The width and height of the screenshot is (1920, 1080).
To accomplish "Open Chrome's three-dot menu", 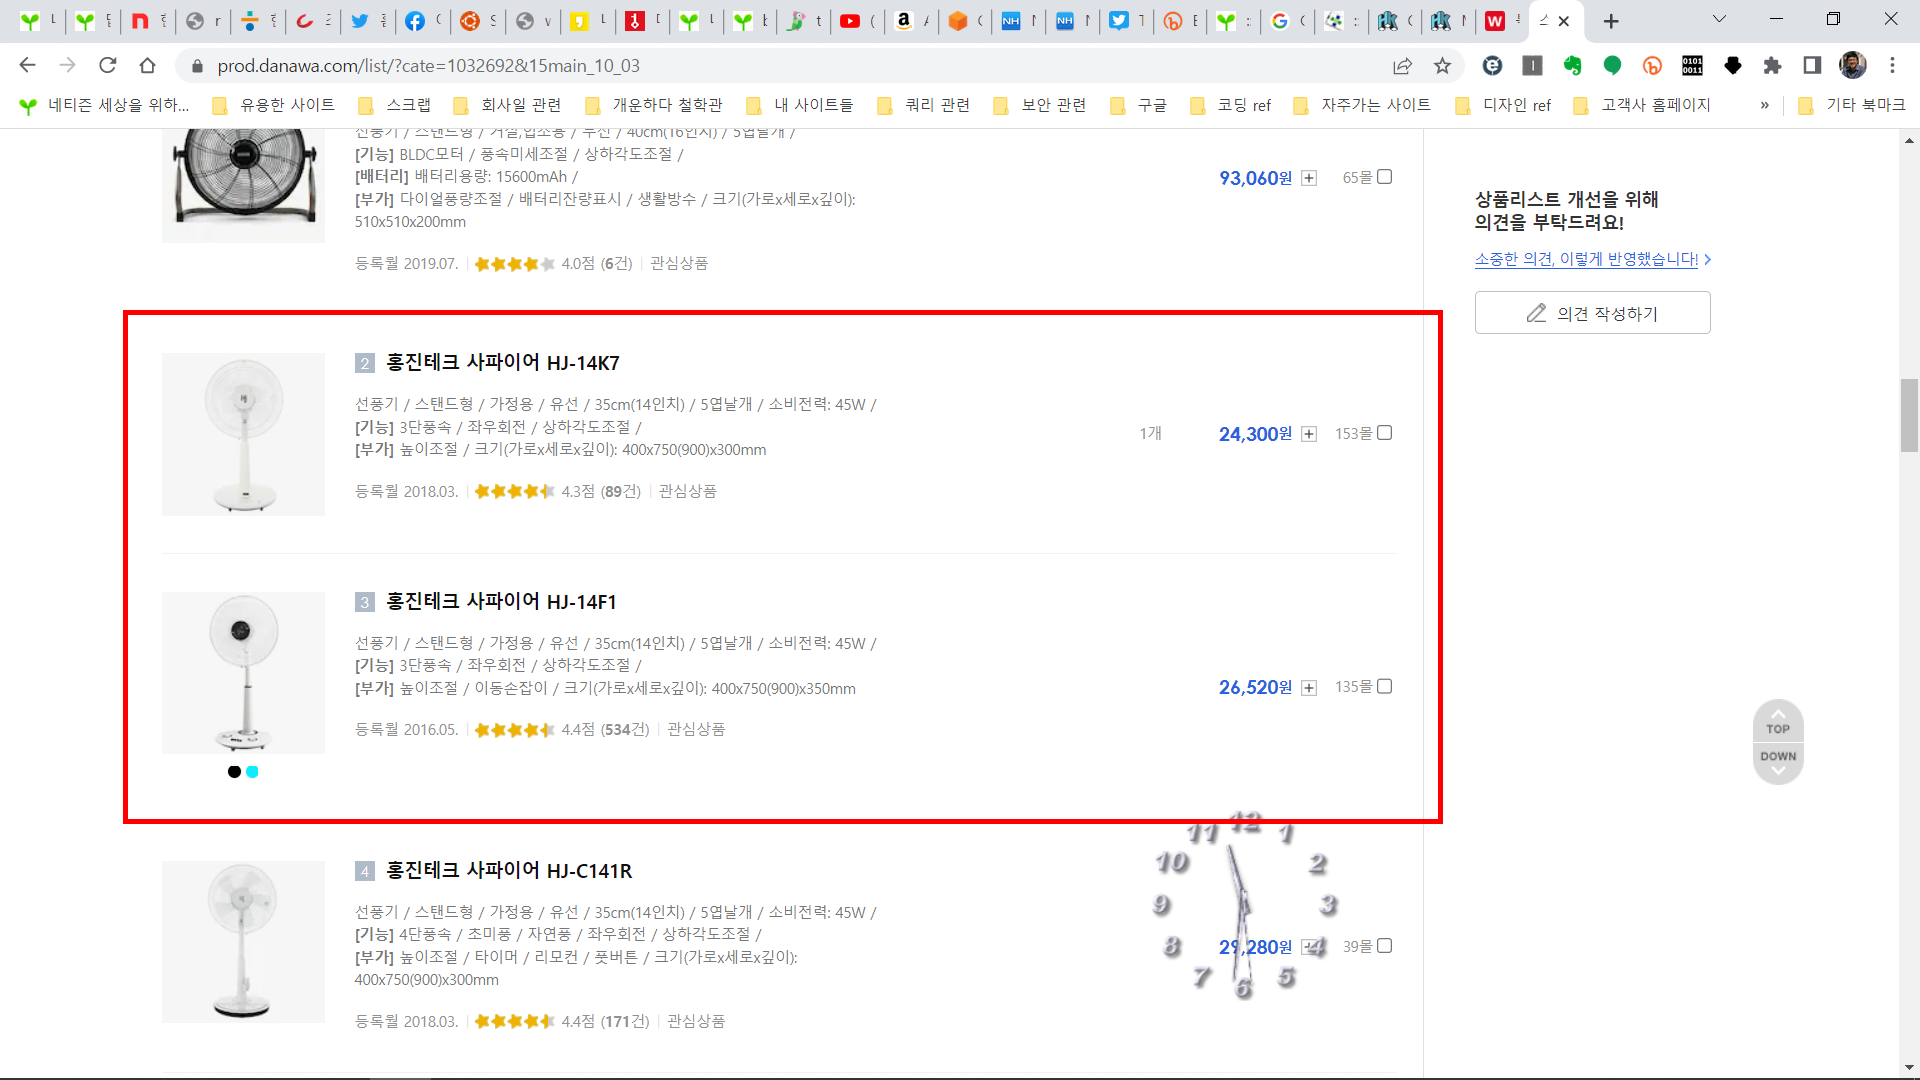I will click(1892, 65).
